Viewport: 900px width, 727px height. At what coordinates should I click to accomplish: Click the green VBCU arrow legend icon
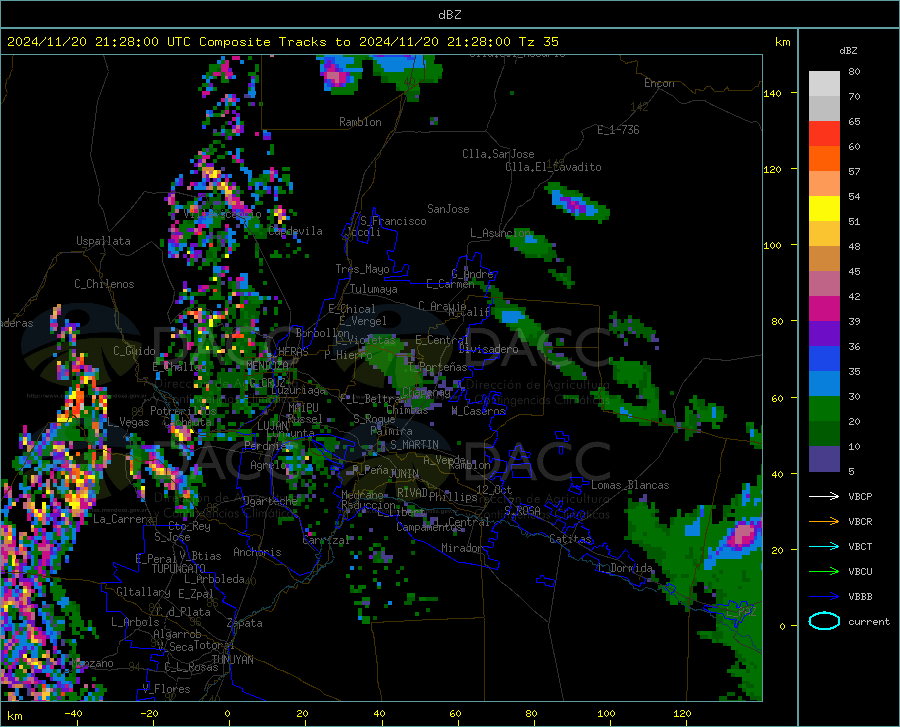coord(824,572)
